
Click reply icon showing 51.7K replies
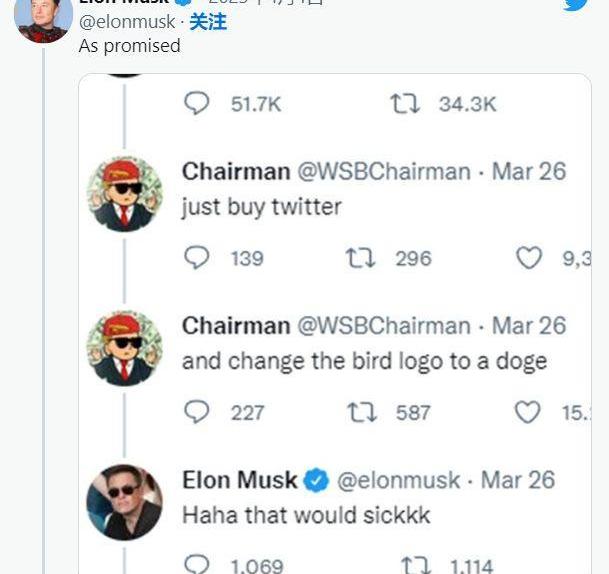[198, 104]
